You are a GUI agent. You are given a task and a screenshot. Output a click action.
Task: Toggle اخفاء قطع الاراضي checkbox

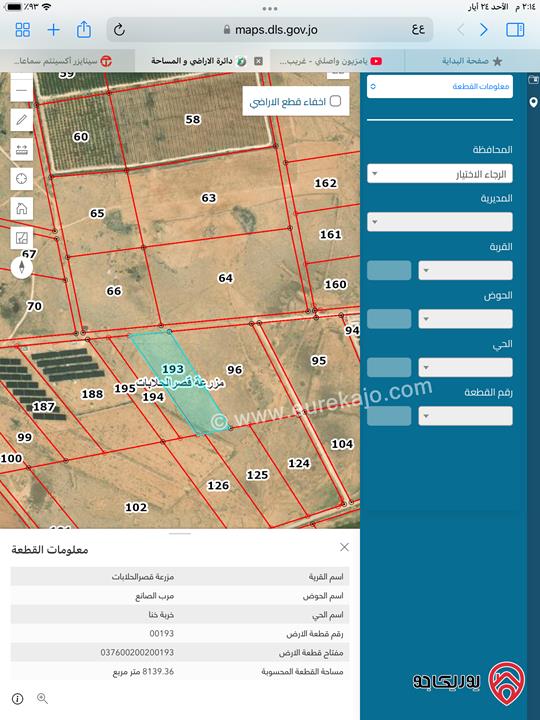tap(336, 101)
